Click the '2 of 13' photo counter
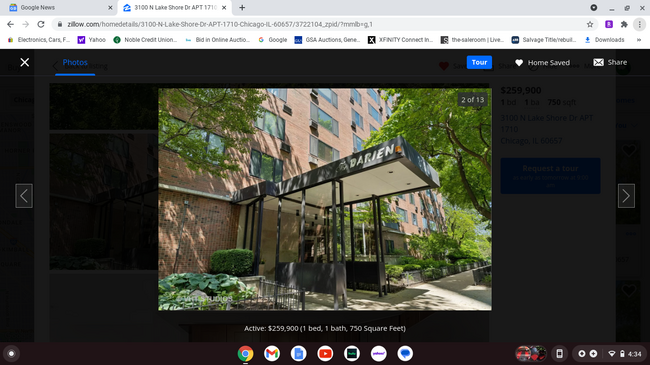This screenshot has width=650, height=365. click(x=473, y=100)
